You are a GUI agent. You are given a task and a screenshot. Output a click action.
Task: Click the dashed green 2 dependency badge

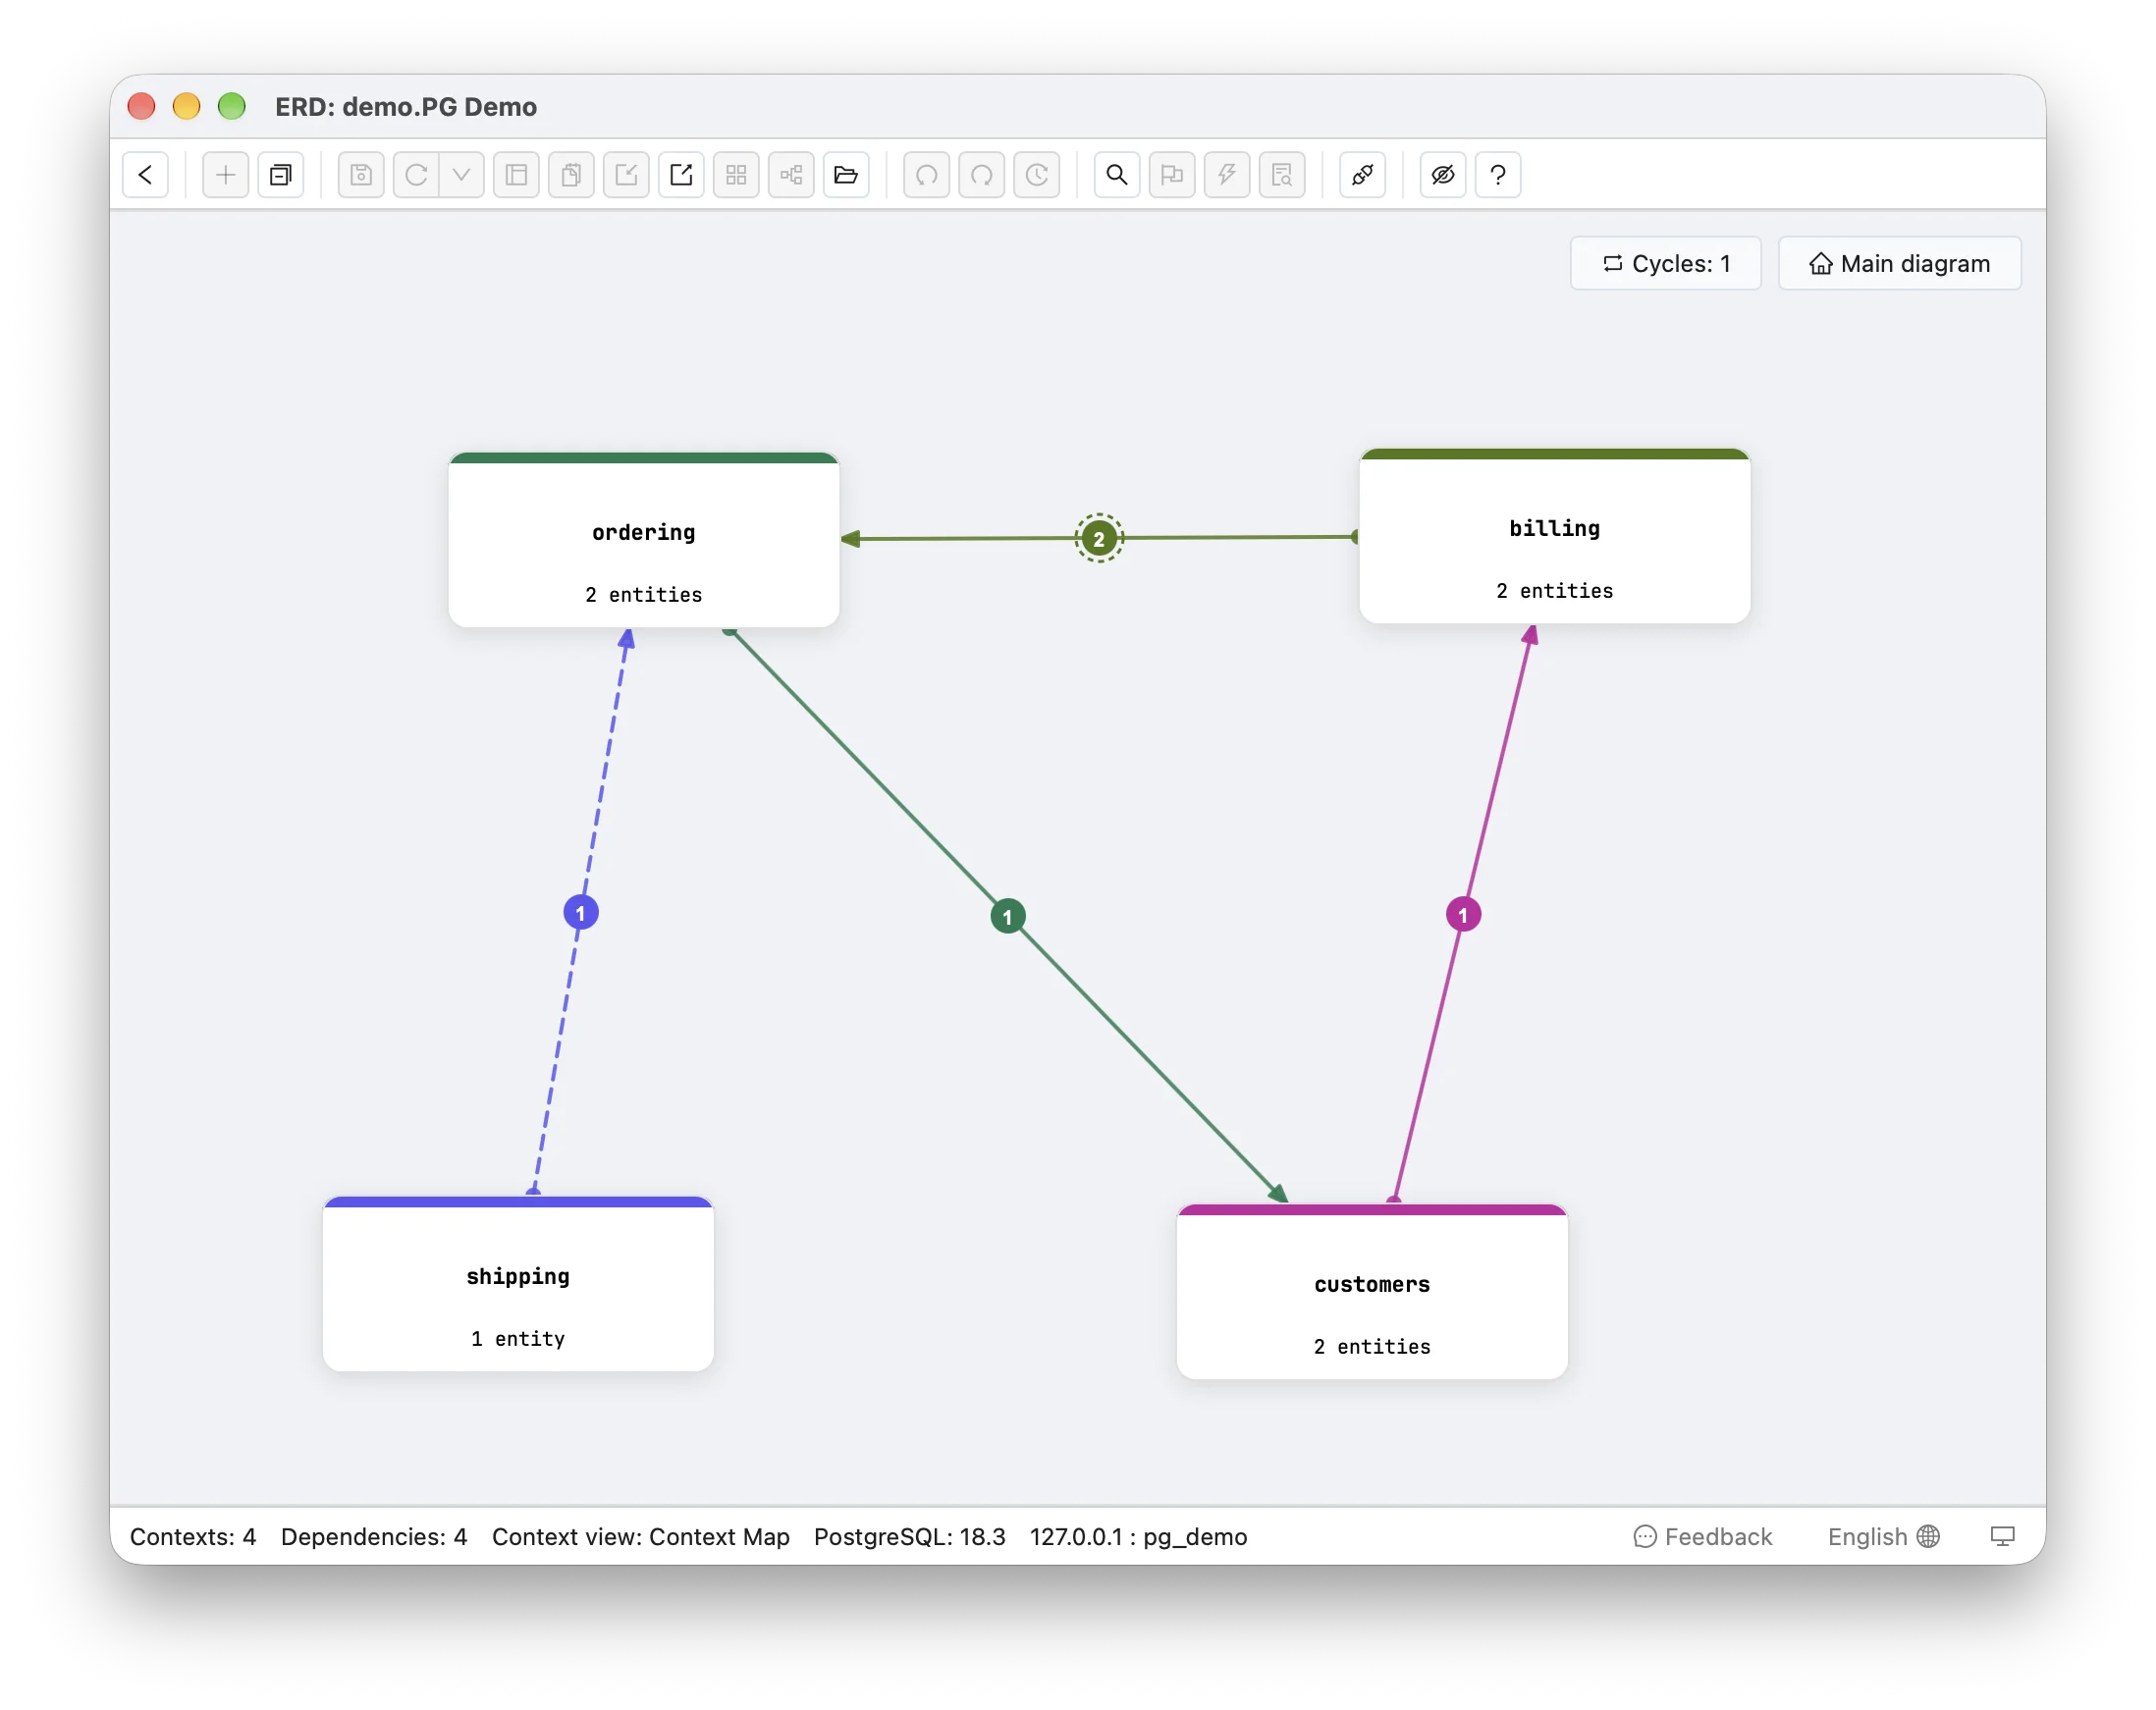[x=1099, y=539]
